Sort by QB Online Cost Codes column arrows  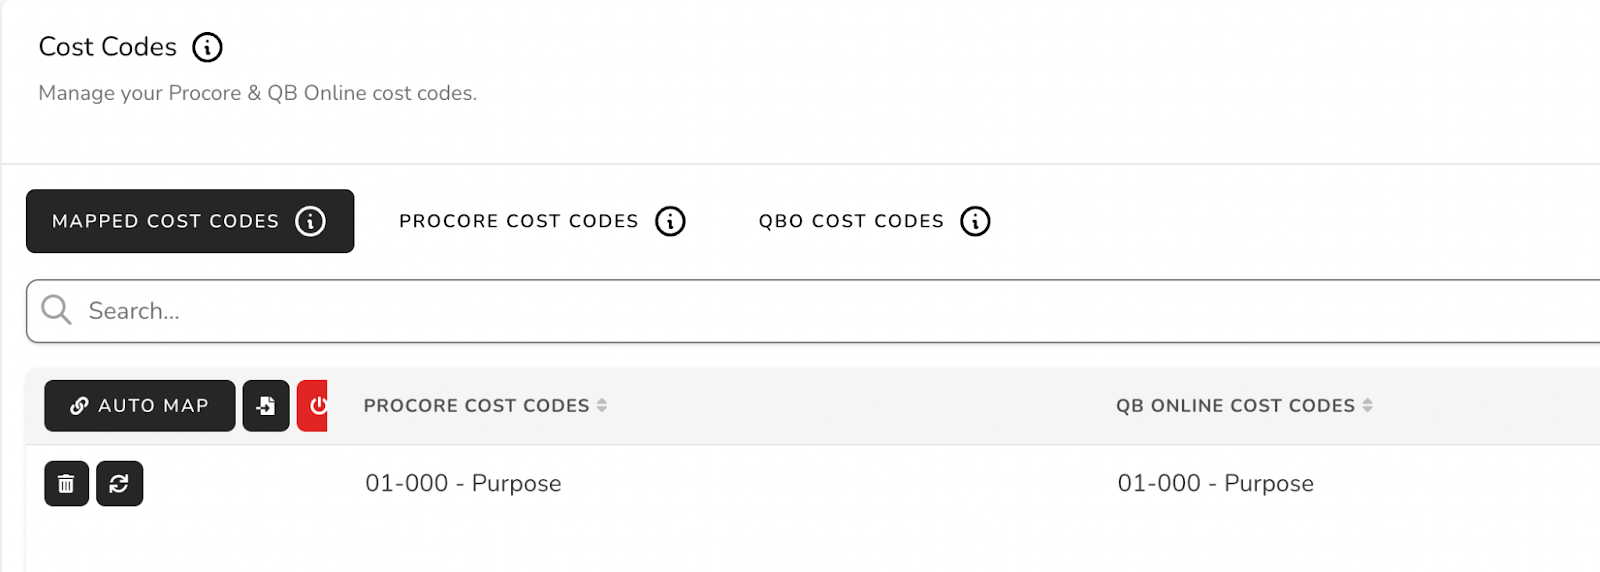pos(1367,405)
